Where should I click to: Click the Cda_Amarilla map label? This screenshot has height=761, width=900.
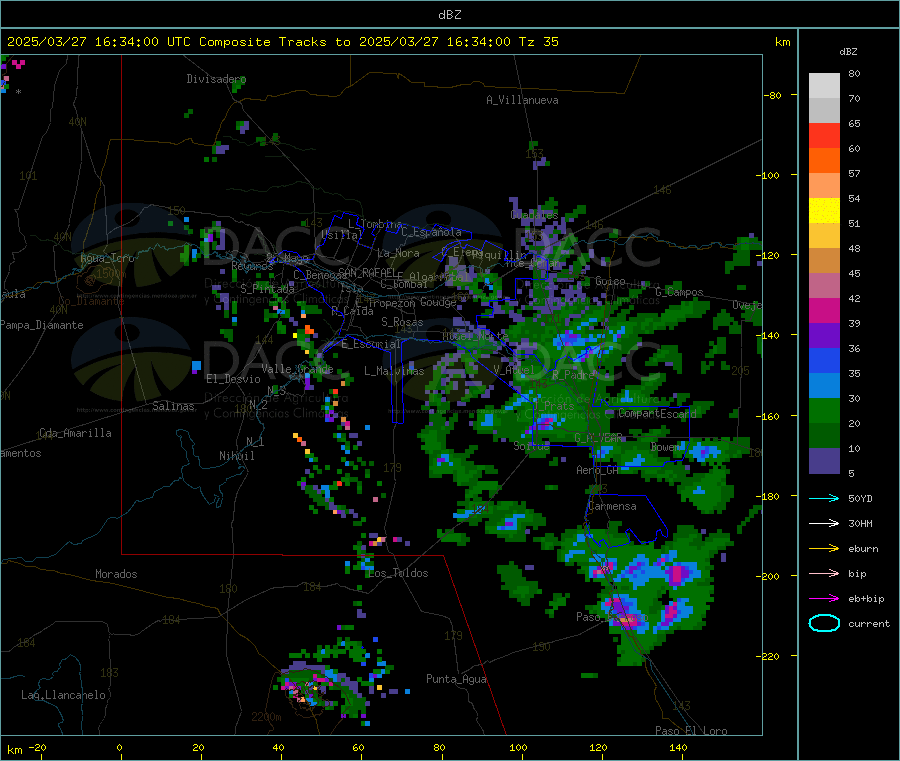(x=75, y=433)
